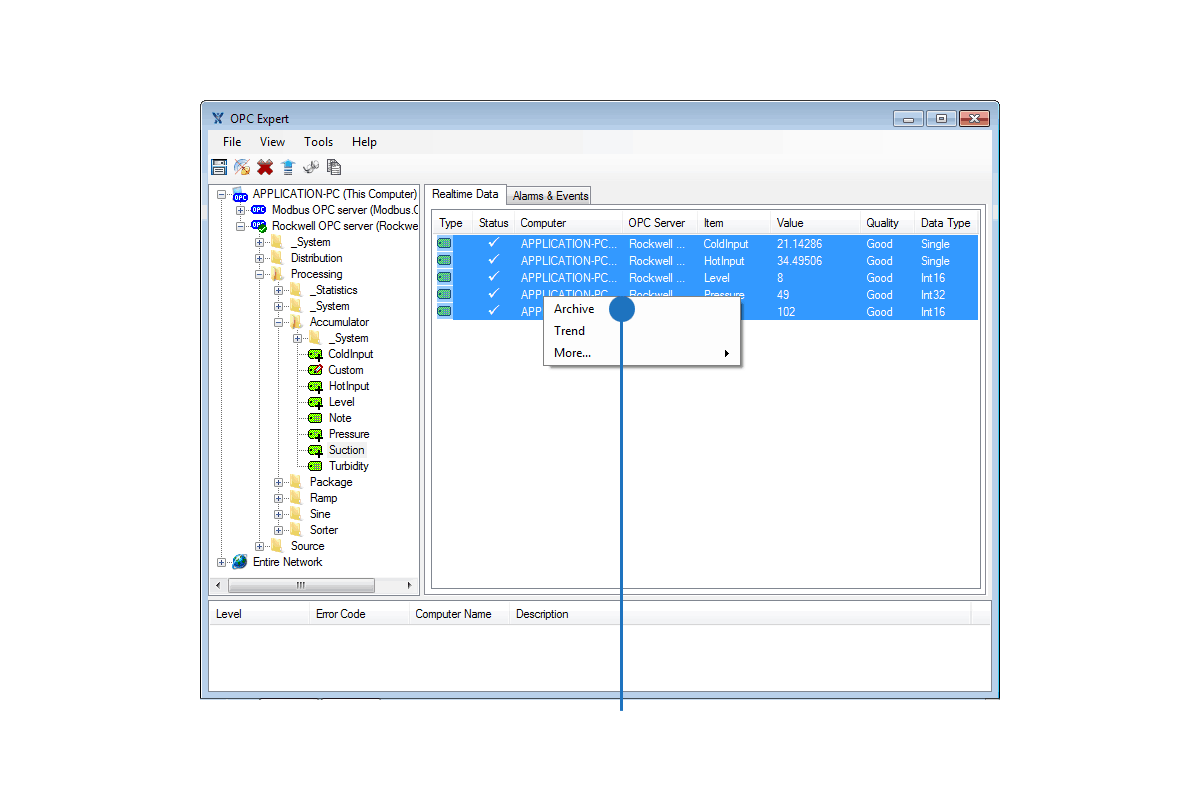Click the Suction tag icon in tree
This screenshot has width=1200, height=800.
tap(315, 450)
